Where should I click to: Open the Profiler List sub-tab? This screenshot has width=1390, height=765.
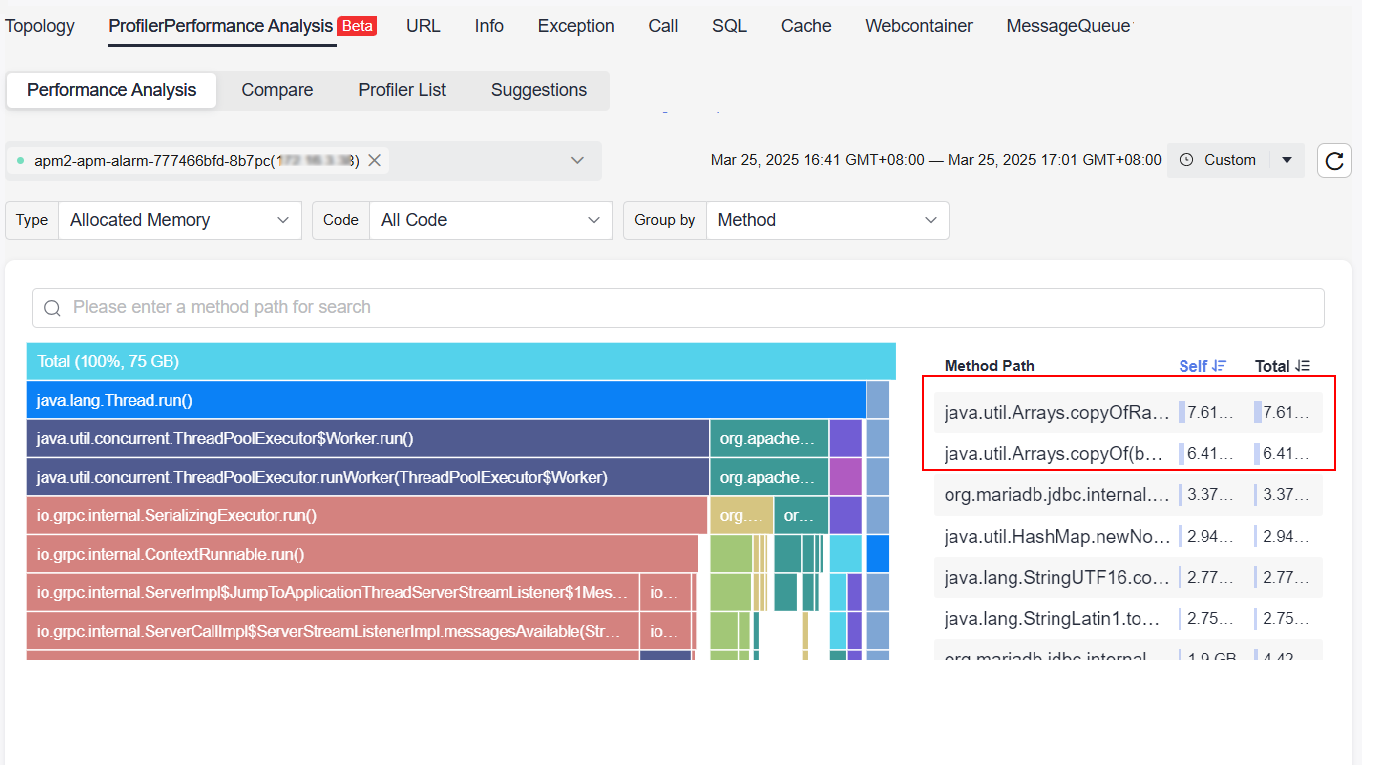(402, 90)
